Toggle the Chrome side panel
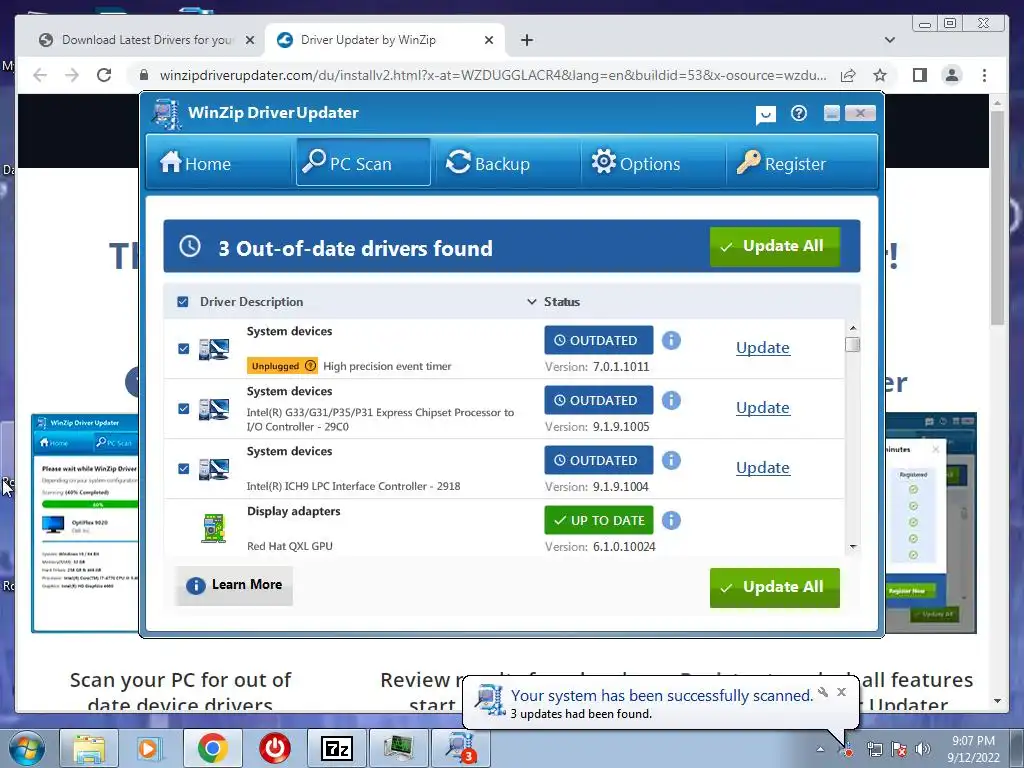The image size is (1024, 768). click(x=920, y=75)
